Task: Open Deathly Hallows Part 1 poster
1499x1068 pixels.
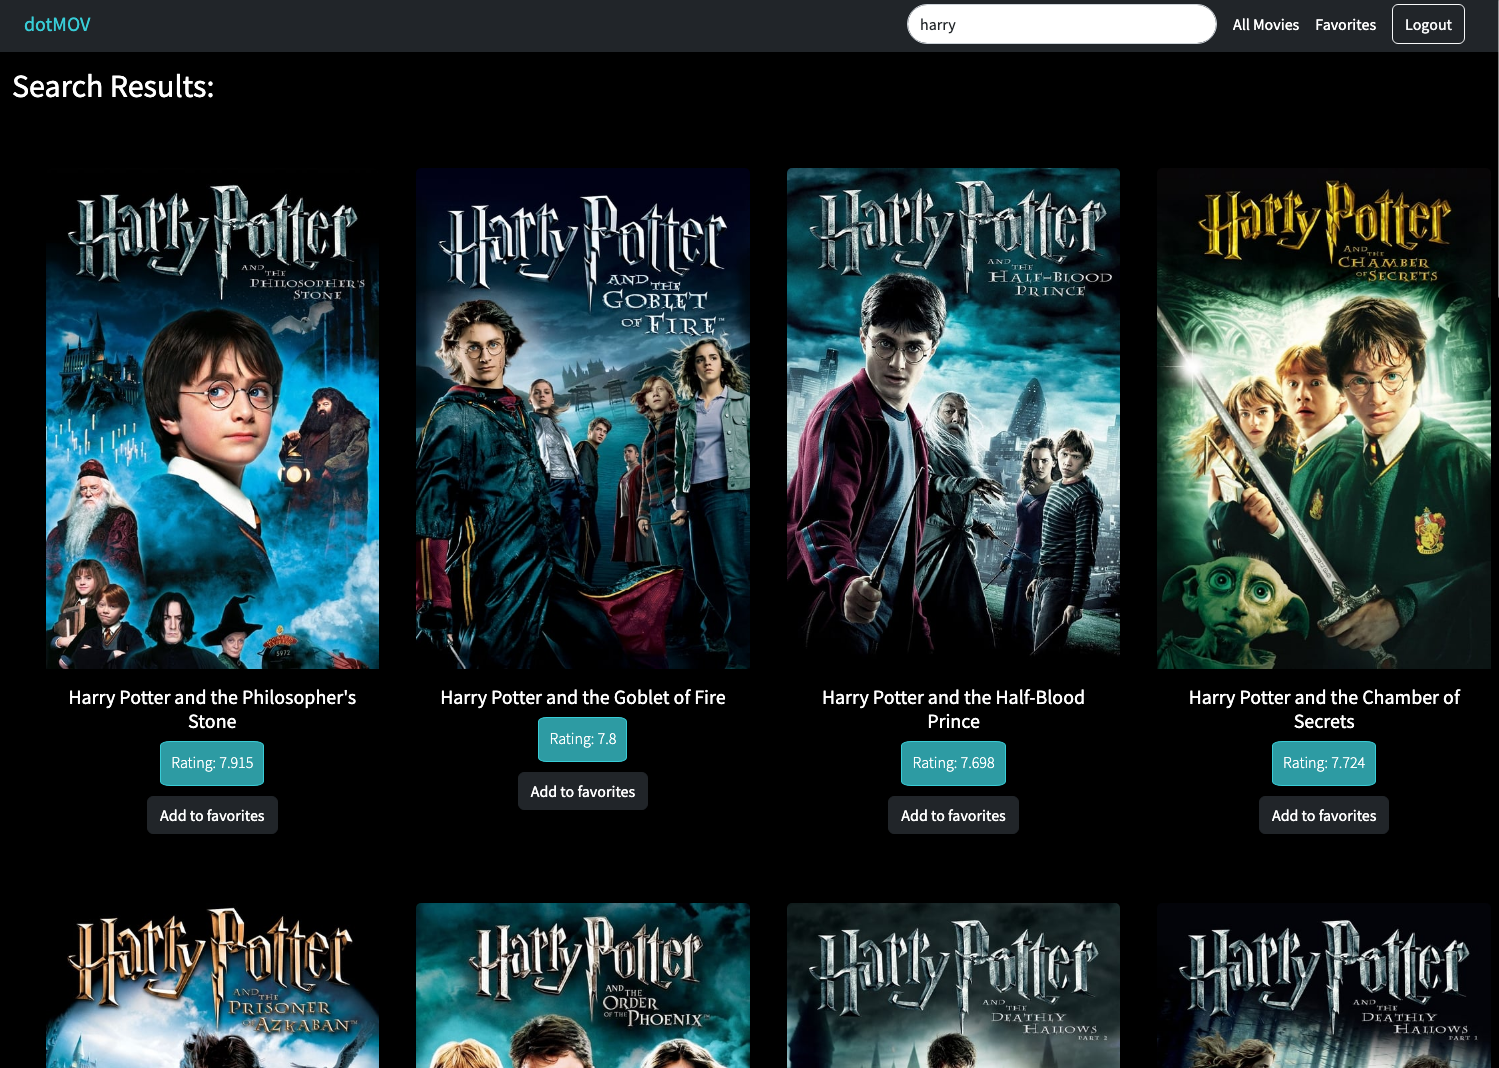Action: pyautogui.click(x=1324, y=986)
